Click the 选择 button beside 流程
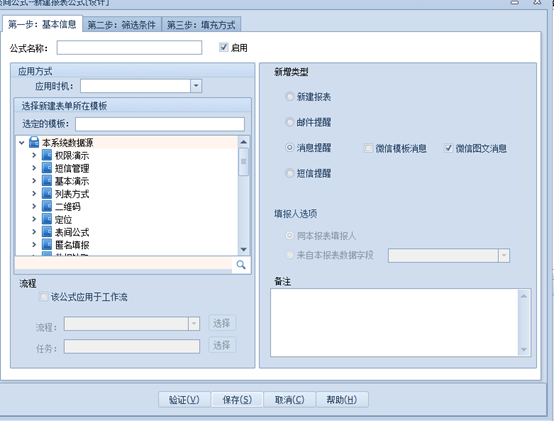 [x=222, y=323]
